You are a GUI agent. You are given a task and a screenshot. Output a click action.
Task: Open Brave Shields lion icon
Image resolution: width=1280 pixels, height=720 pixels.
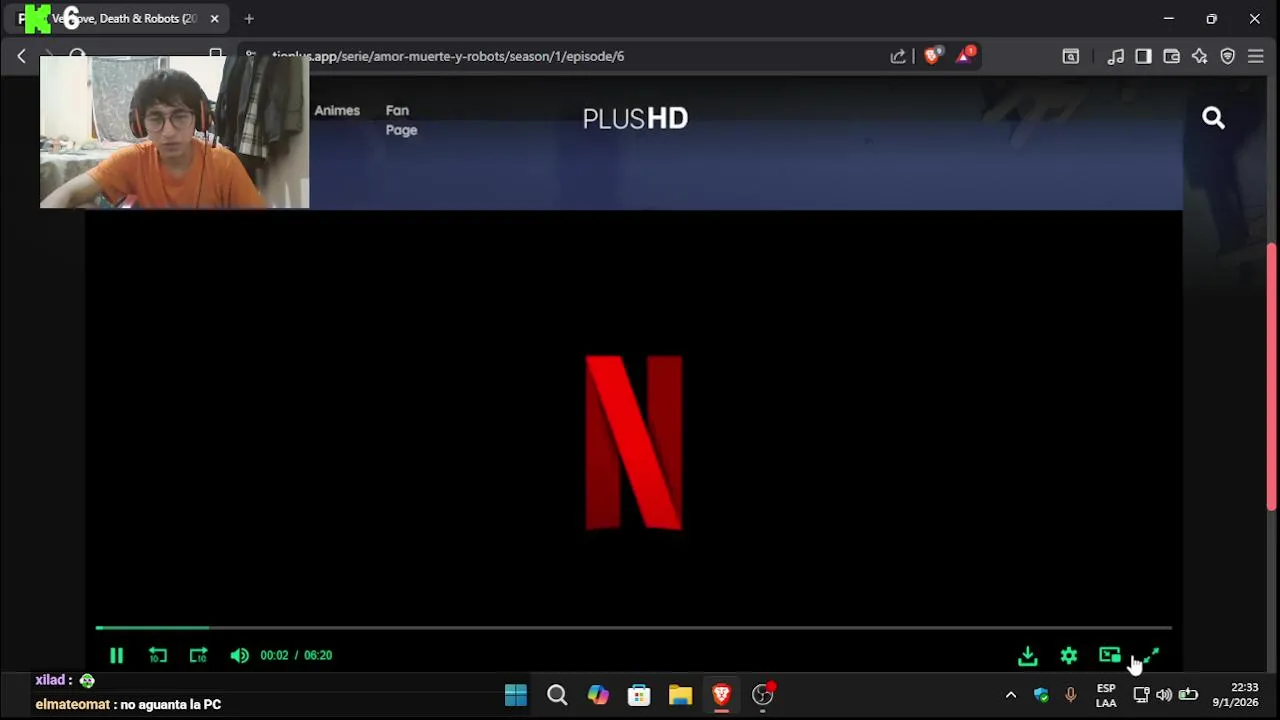point(932,56)
